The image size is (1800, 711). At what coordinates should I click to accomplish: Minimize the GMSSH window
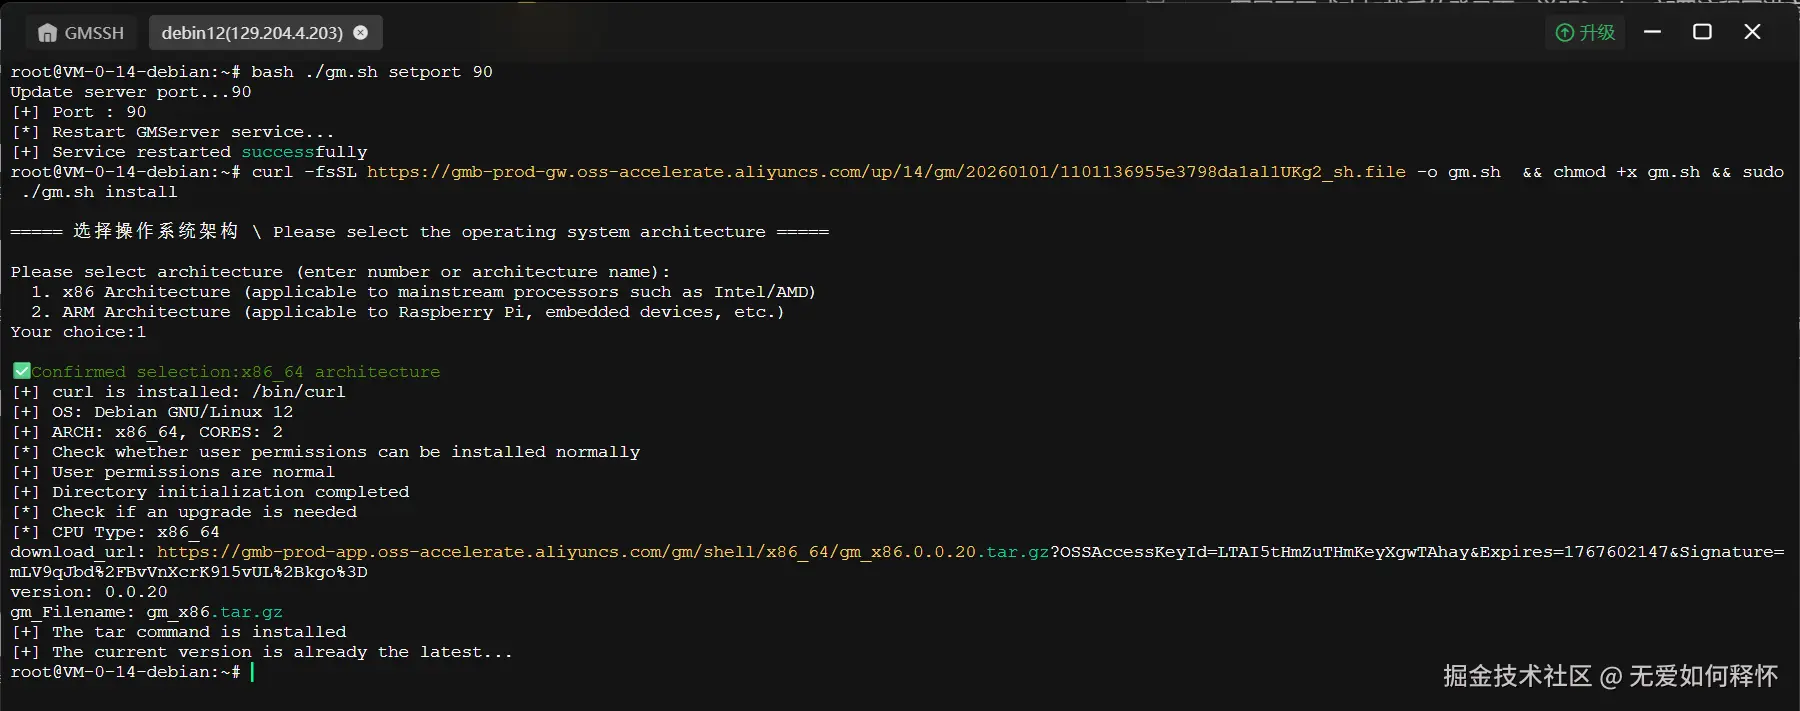pyautogui.click(x=1652, y=32)
